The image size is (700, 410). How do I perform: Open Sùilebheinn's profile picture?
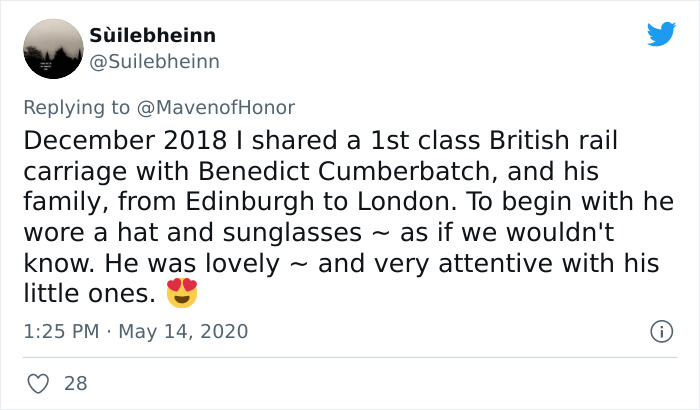tap(51, 49)
